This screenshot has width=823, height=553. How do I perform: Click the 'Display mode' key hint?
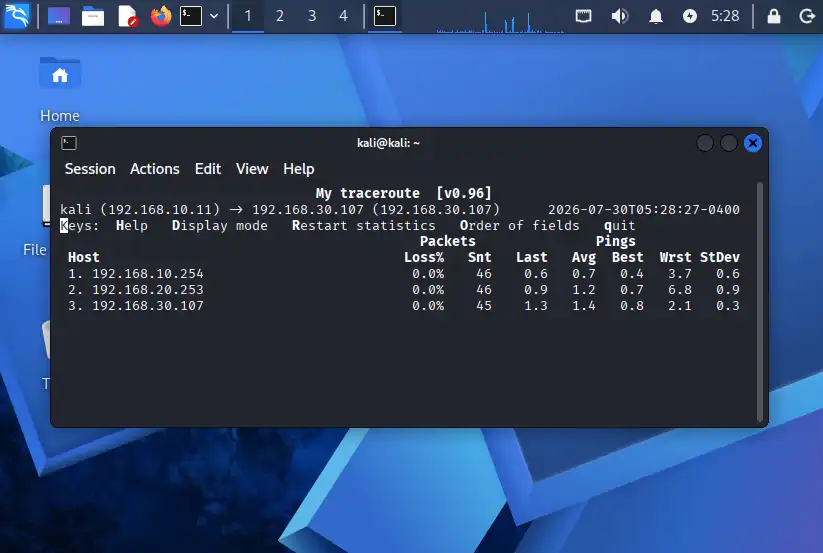coord(220,226)
